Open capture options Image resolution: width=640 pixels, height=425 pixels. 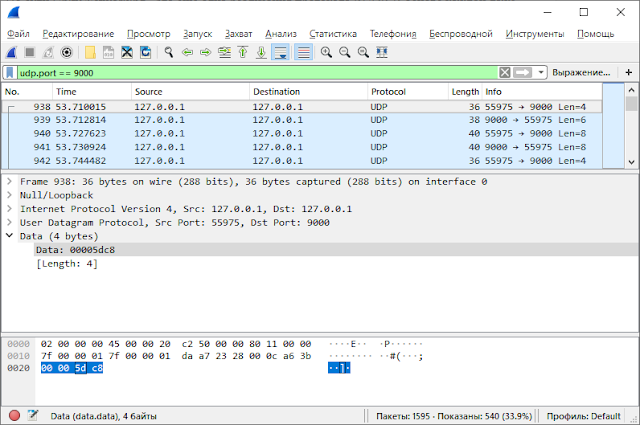coord(67,52)
